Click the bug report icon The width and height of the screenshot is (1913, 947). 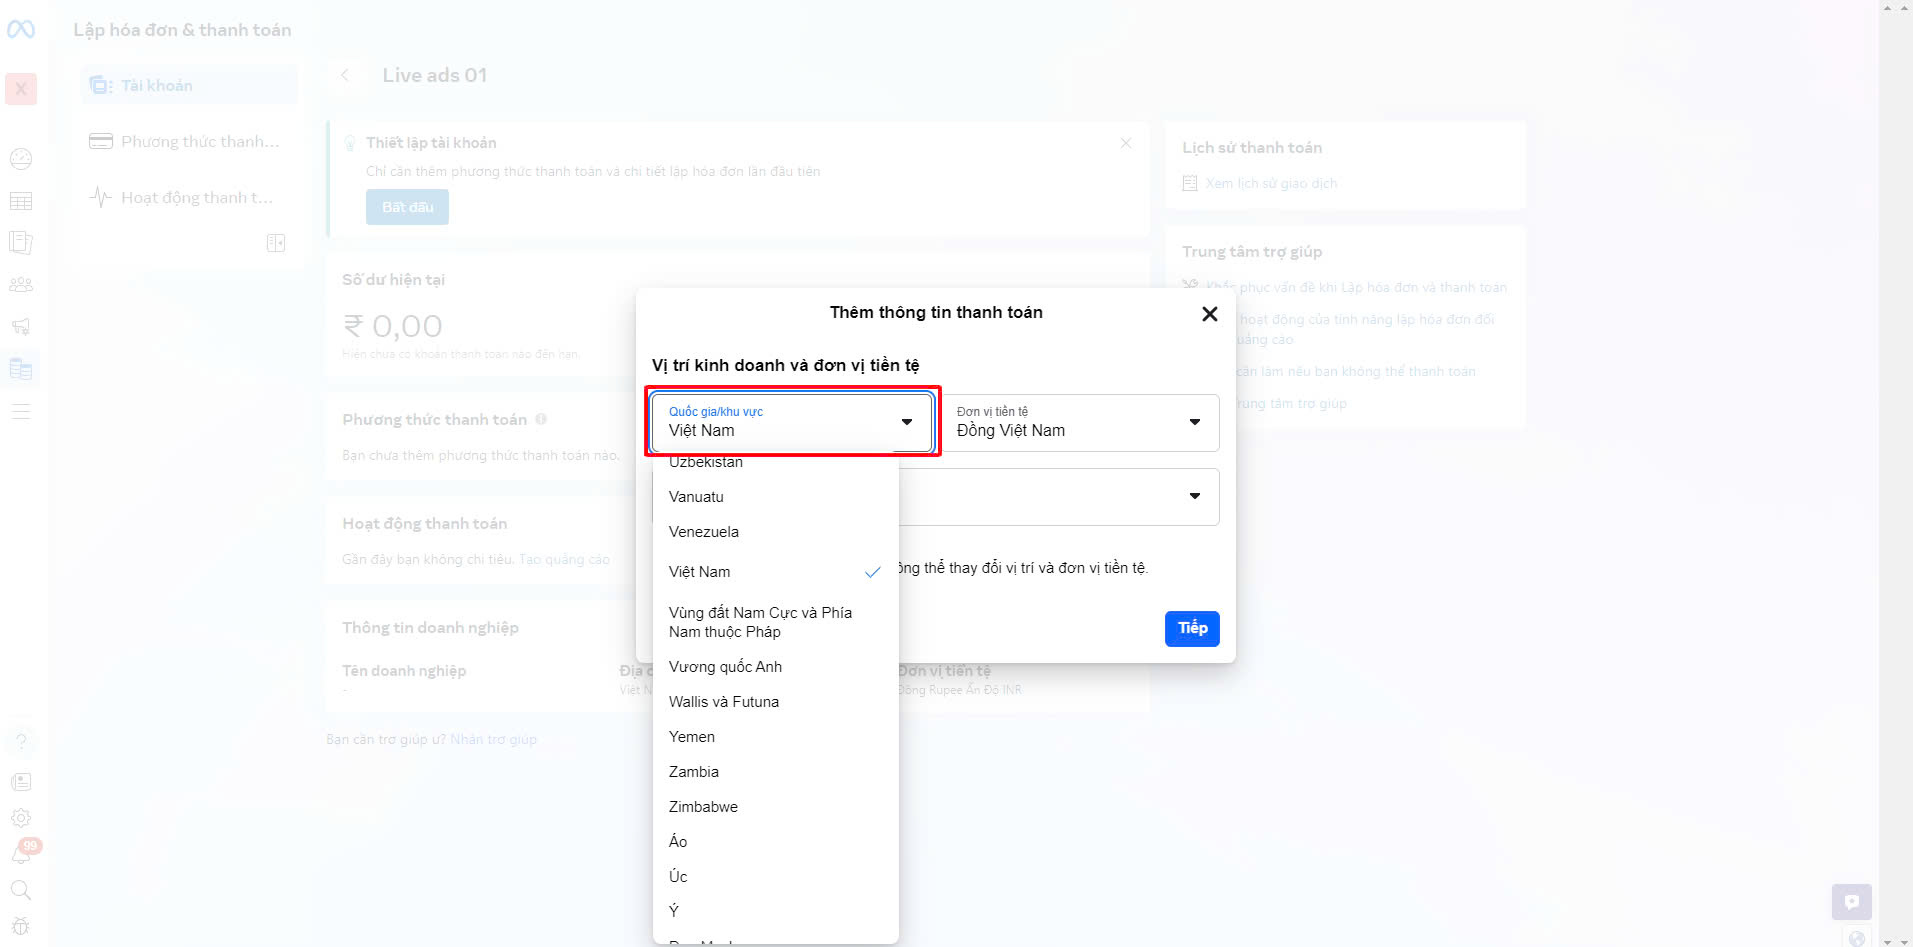21,926
